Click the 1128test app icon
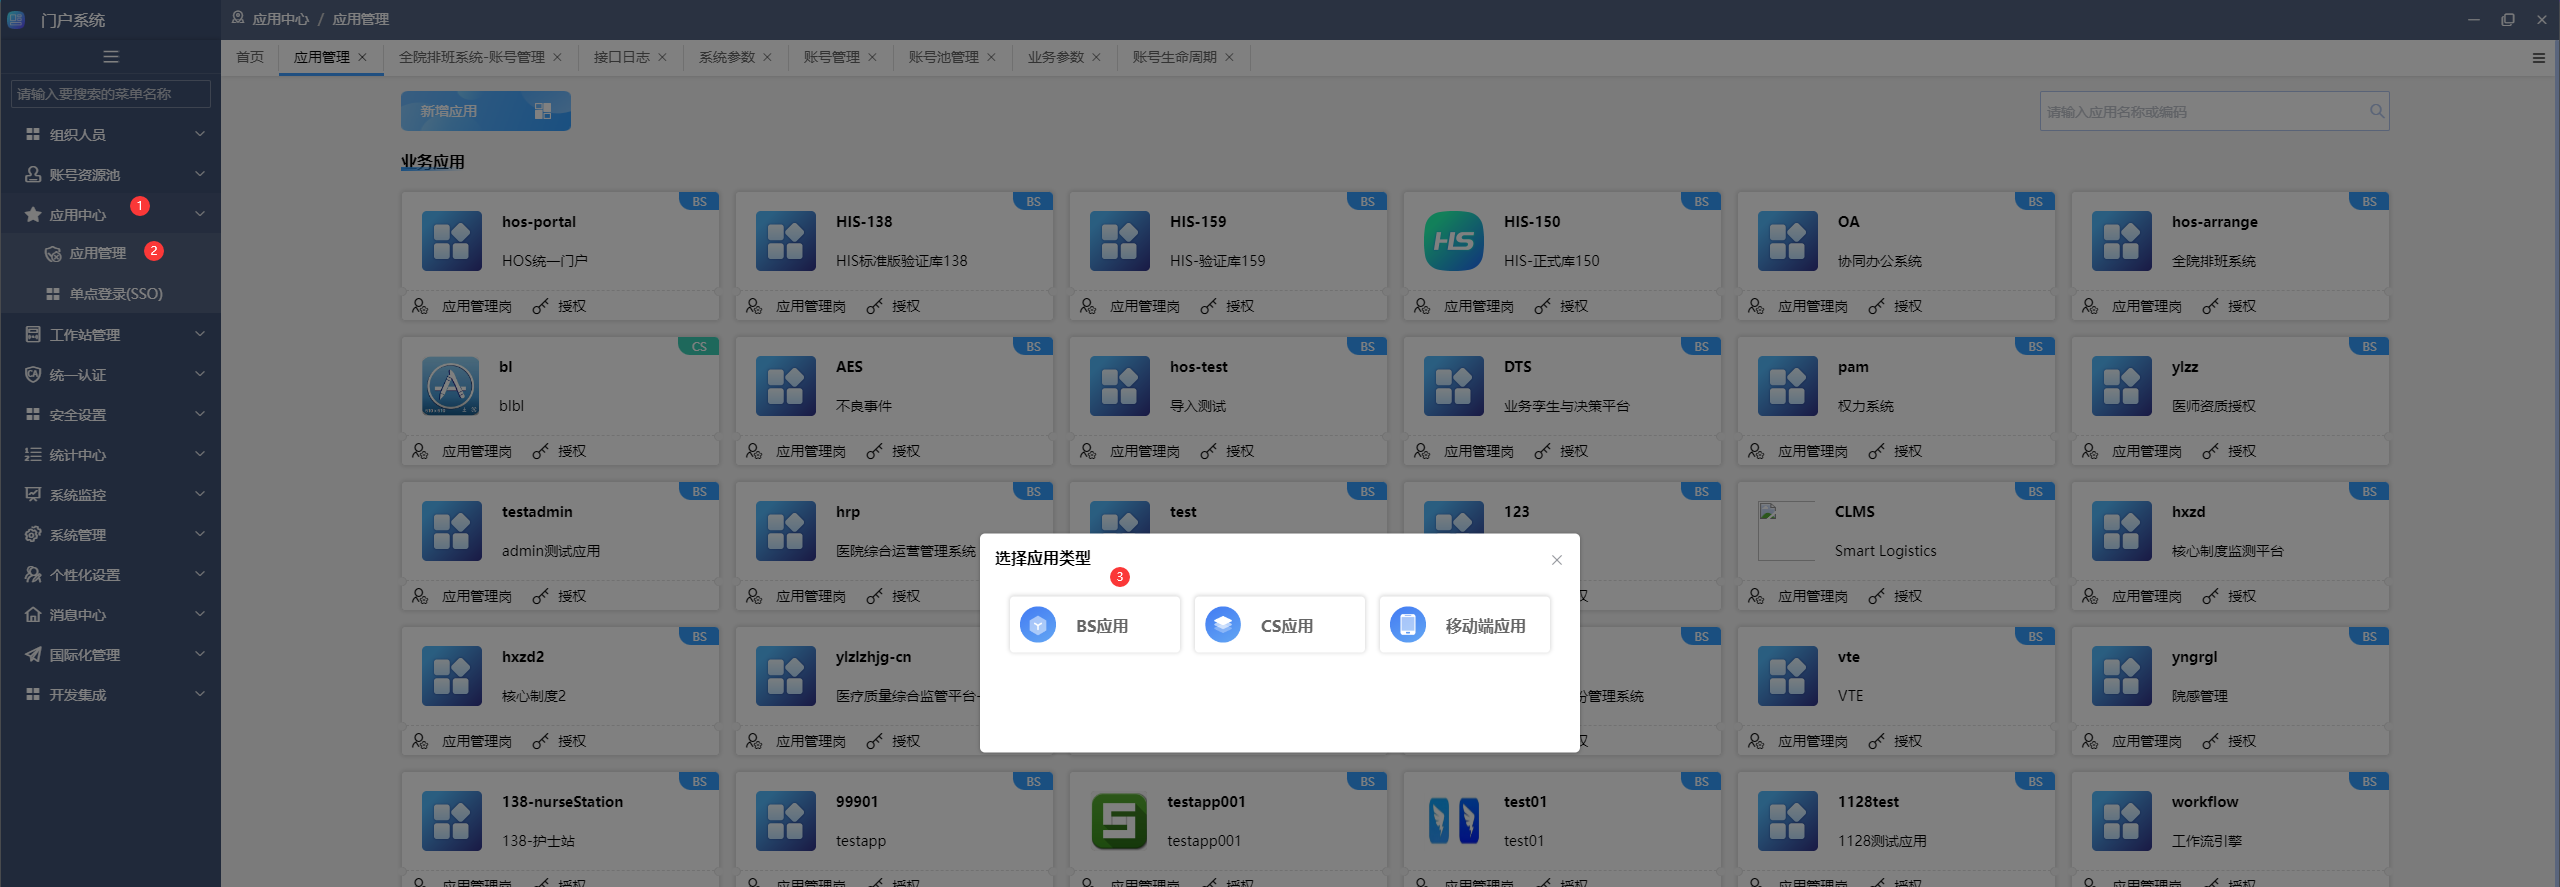This screenshot has width=2560, height=887. pyautogui.click(x=1788, y=821)
